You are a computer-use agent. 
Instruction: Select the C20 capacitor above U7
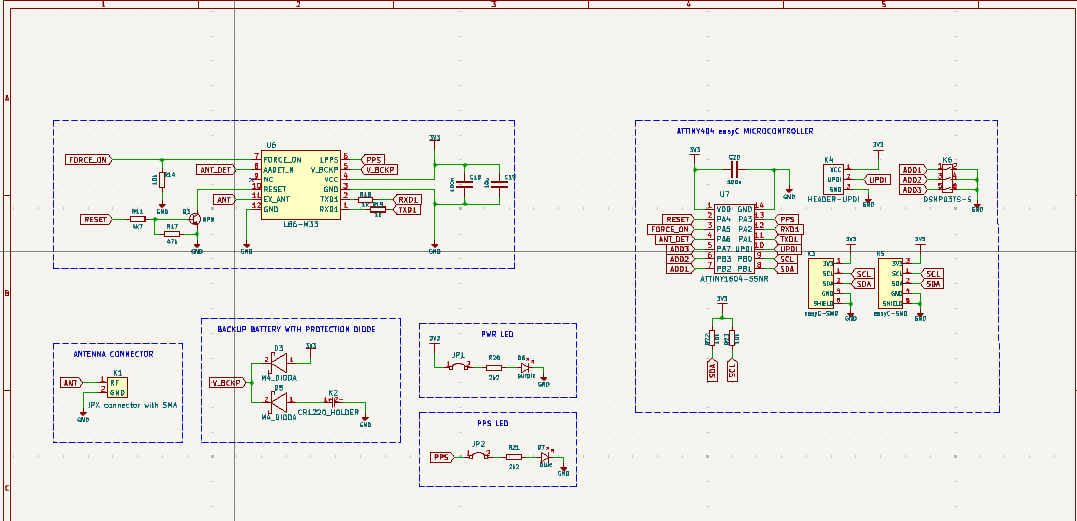point(734,169)
